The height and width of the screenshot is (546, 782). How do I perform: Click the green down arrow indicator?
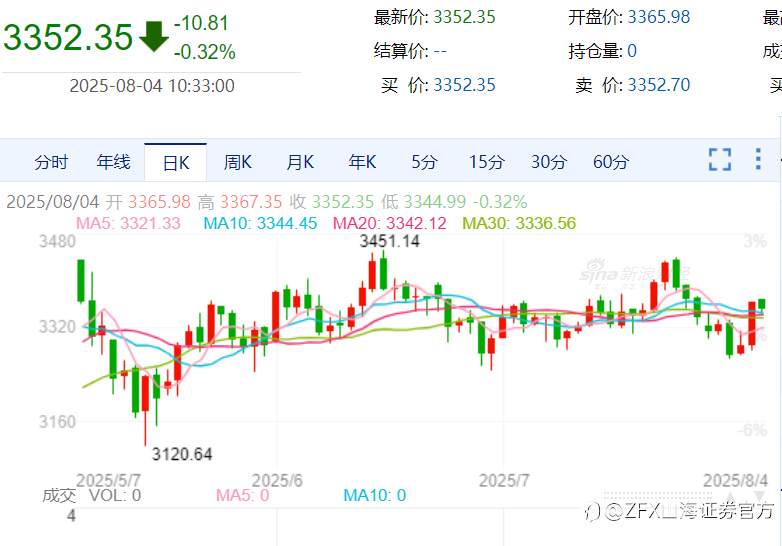tap(154, 36)
